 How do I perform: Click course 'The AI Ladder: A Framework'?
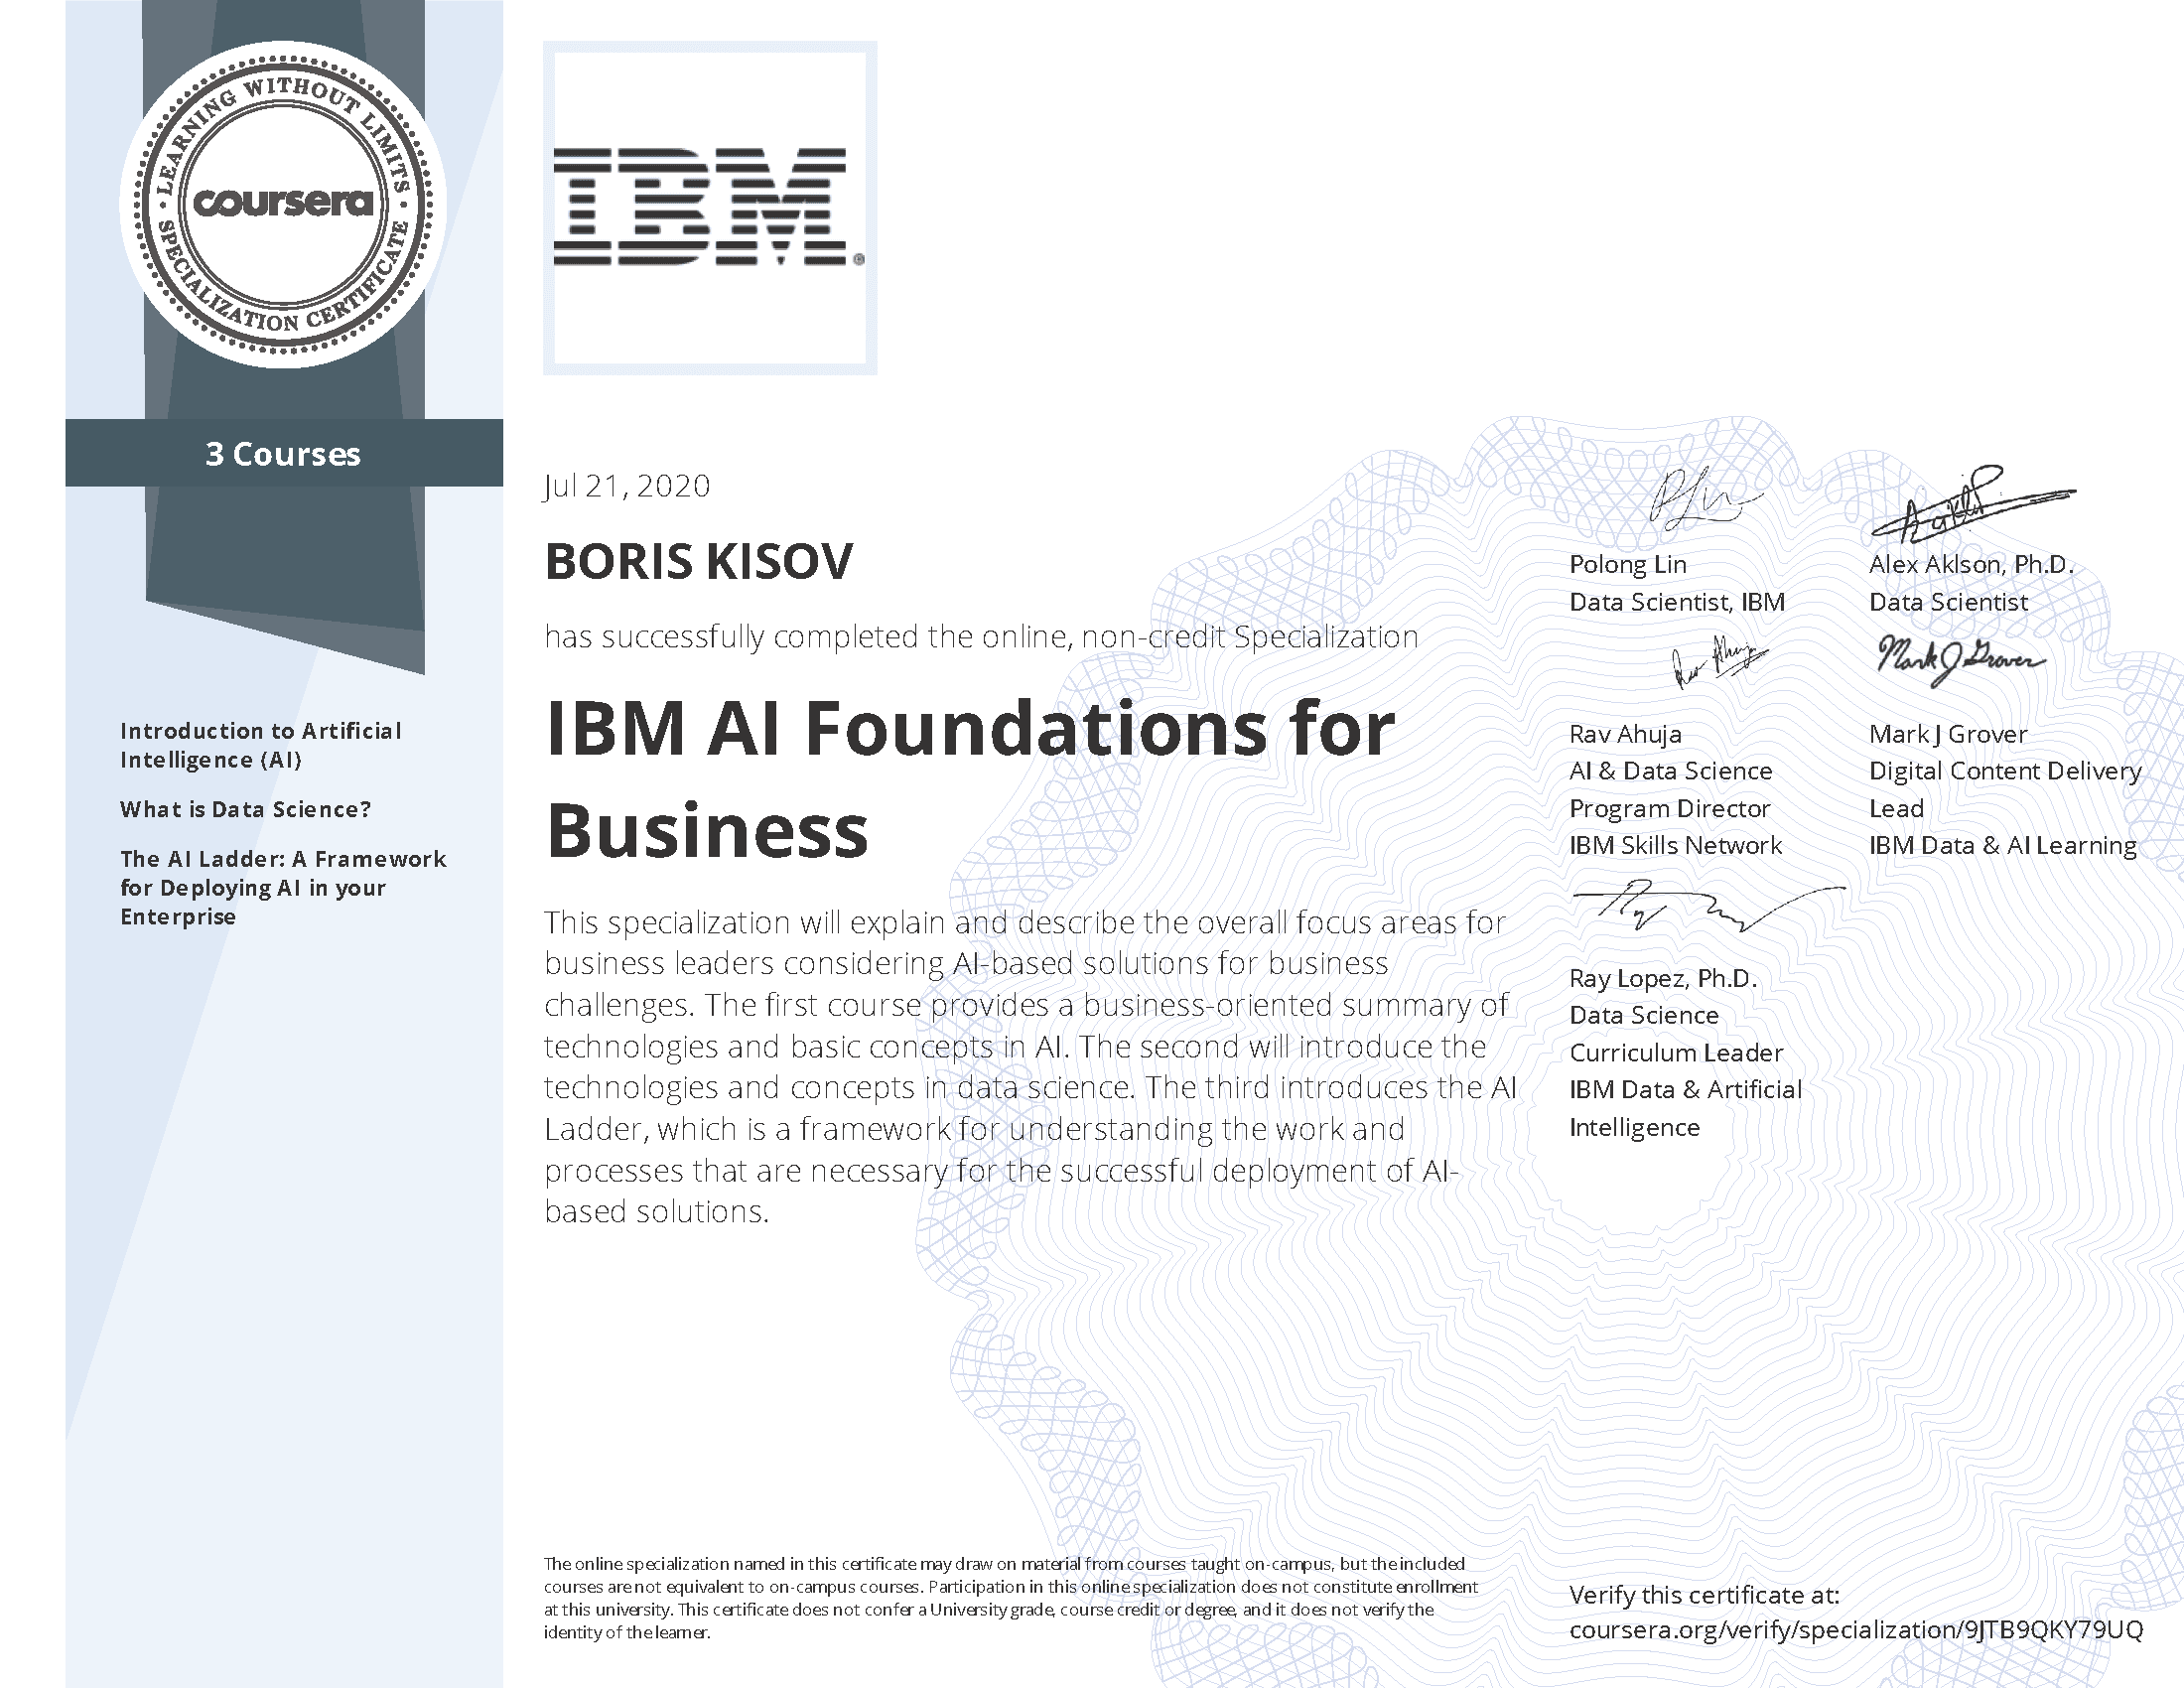(x=283, y=859)
